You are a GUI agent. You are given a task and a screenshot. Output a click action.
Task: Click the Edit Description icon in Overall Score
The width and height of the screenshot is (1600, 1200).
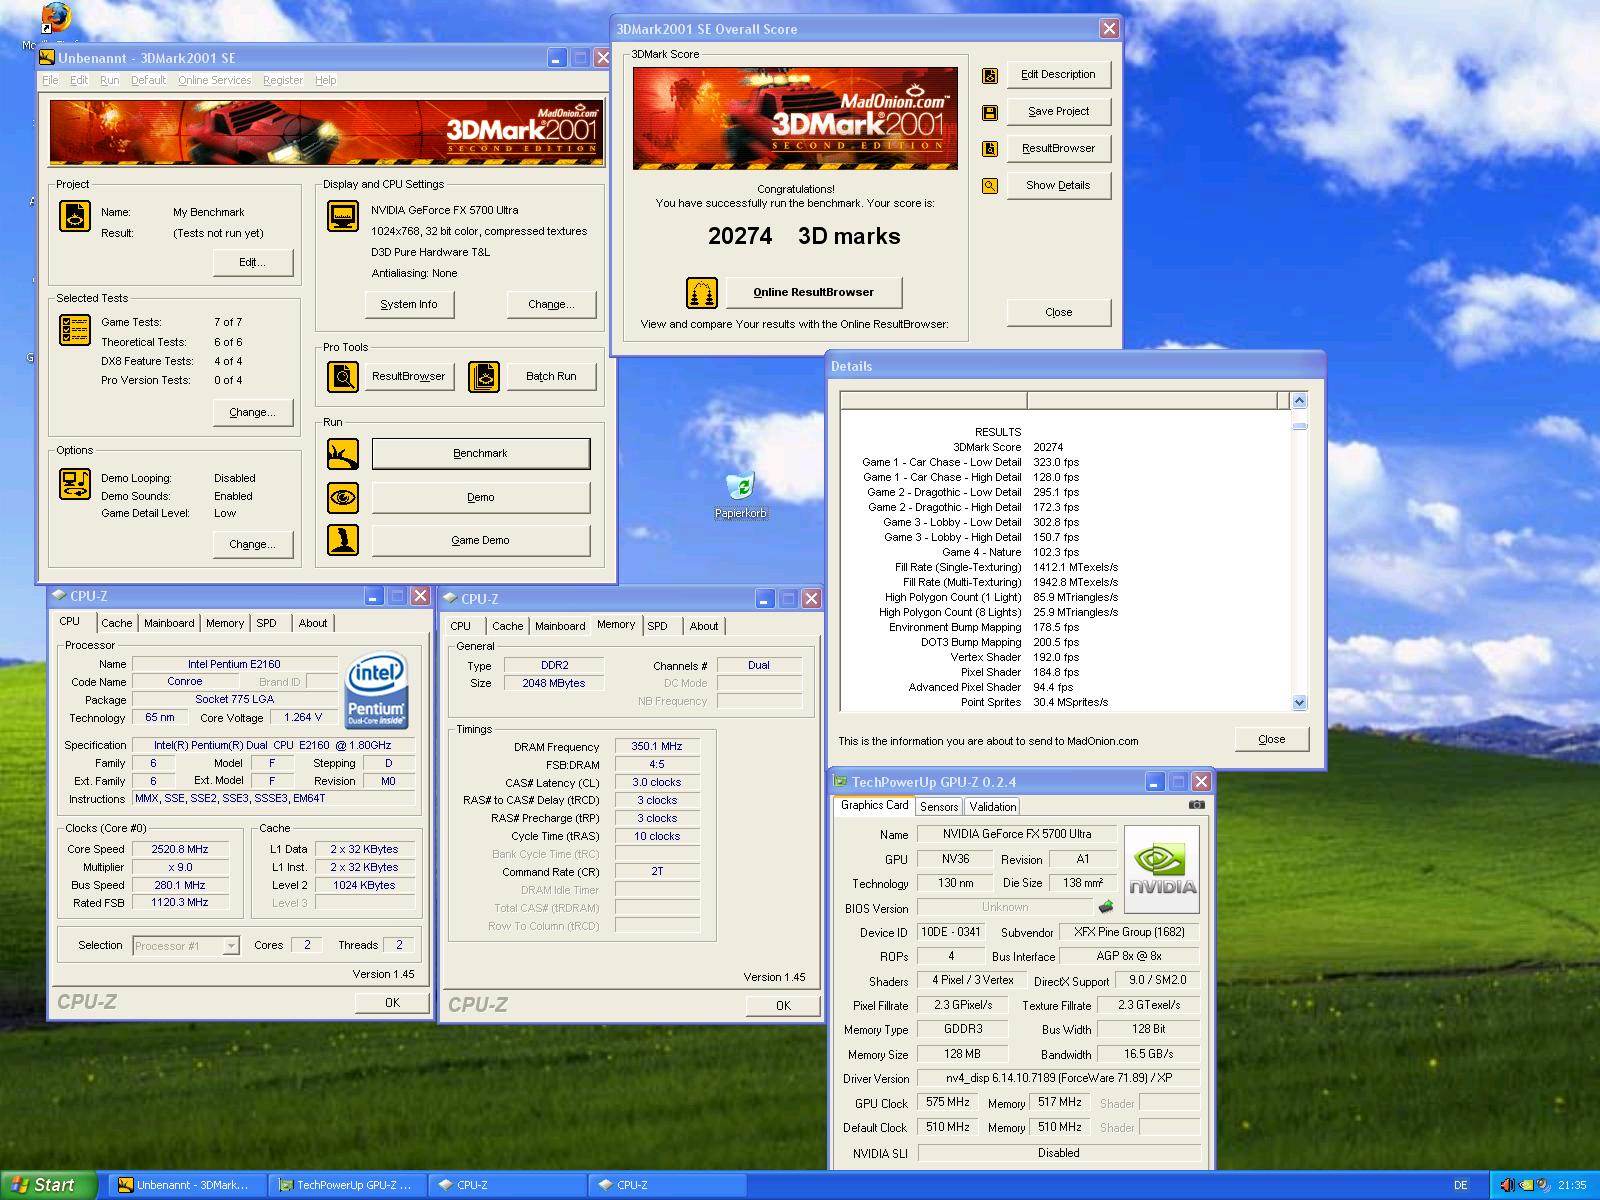[990, 75]
